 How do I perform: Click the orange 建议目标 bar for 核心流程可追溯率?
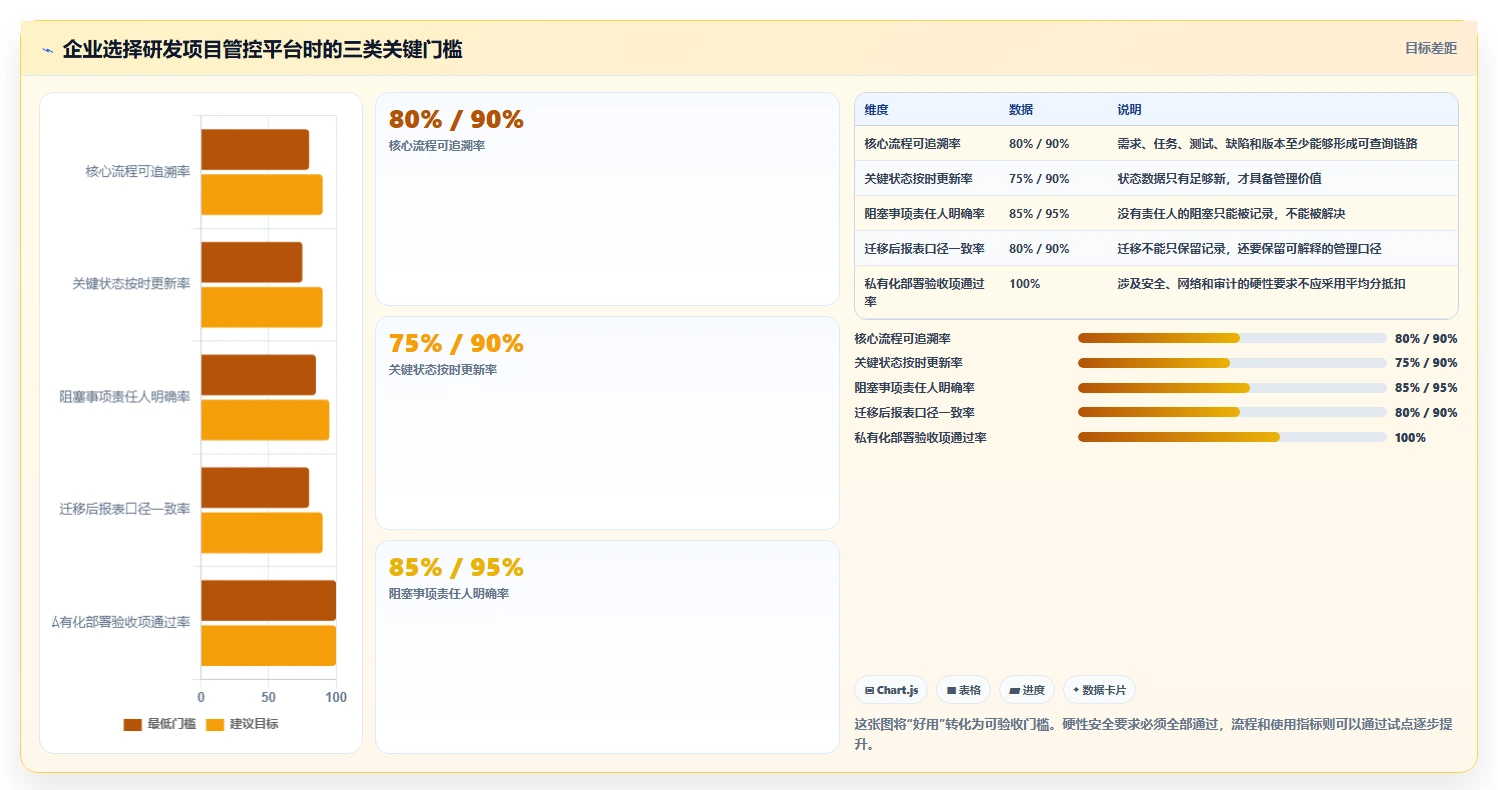tap(262, 194)
